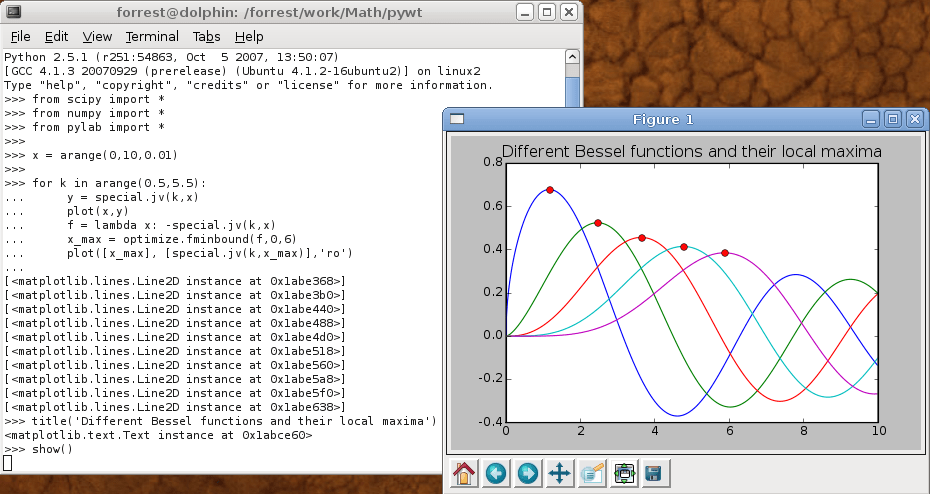Open the Configure subplots tool

point(624,473)
